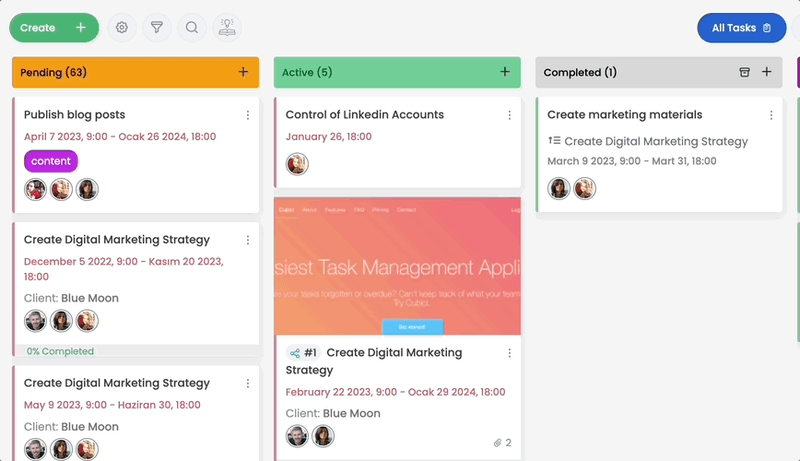Click the date 'January 26, 18:00'
Image resolution: width=800 pixels, height=461 pixels.
(x=329, y=137)
